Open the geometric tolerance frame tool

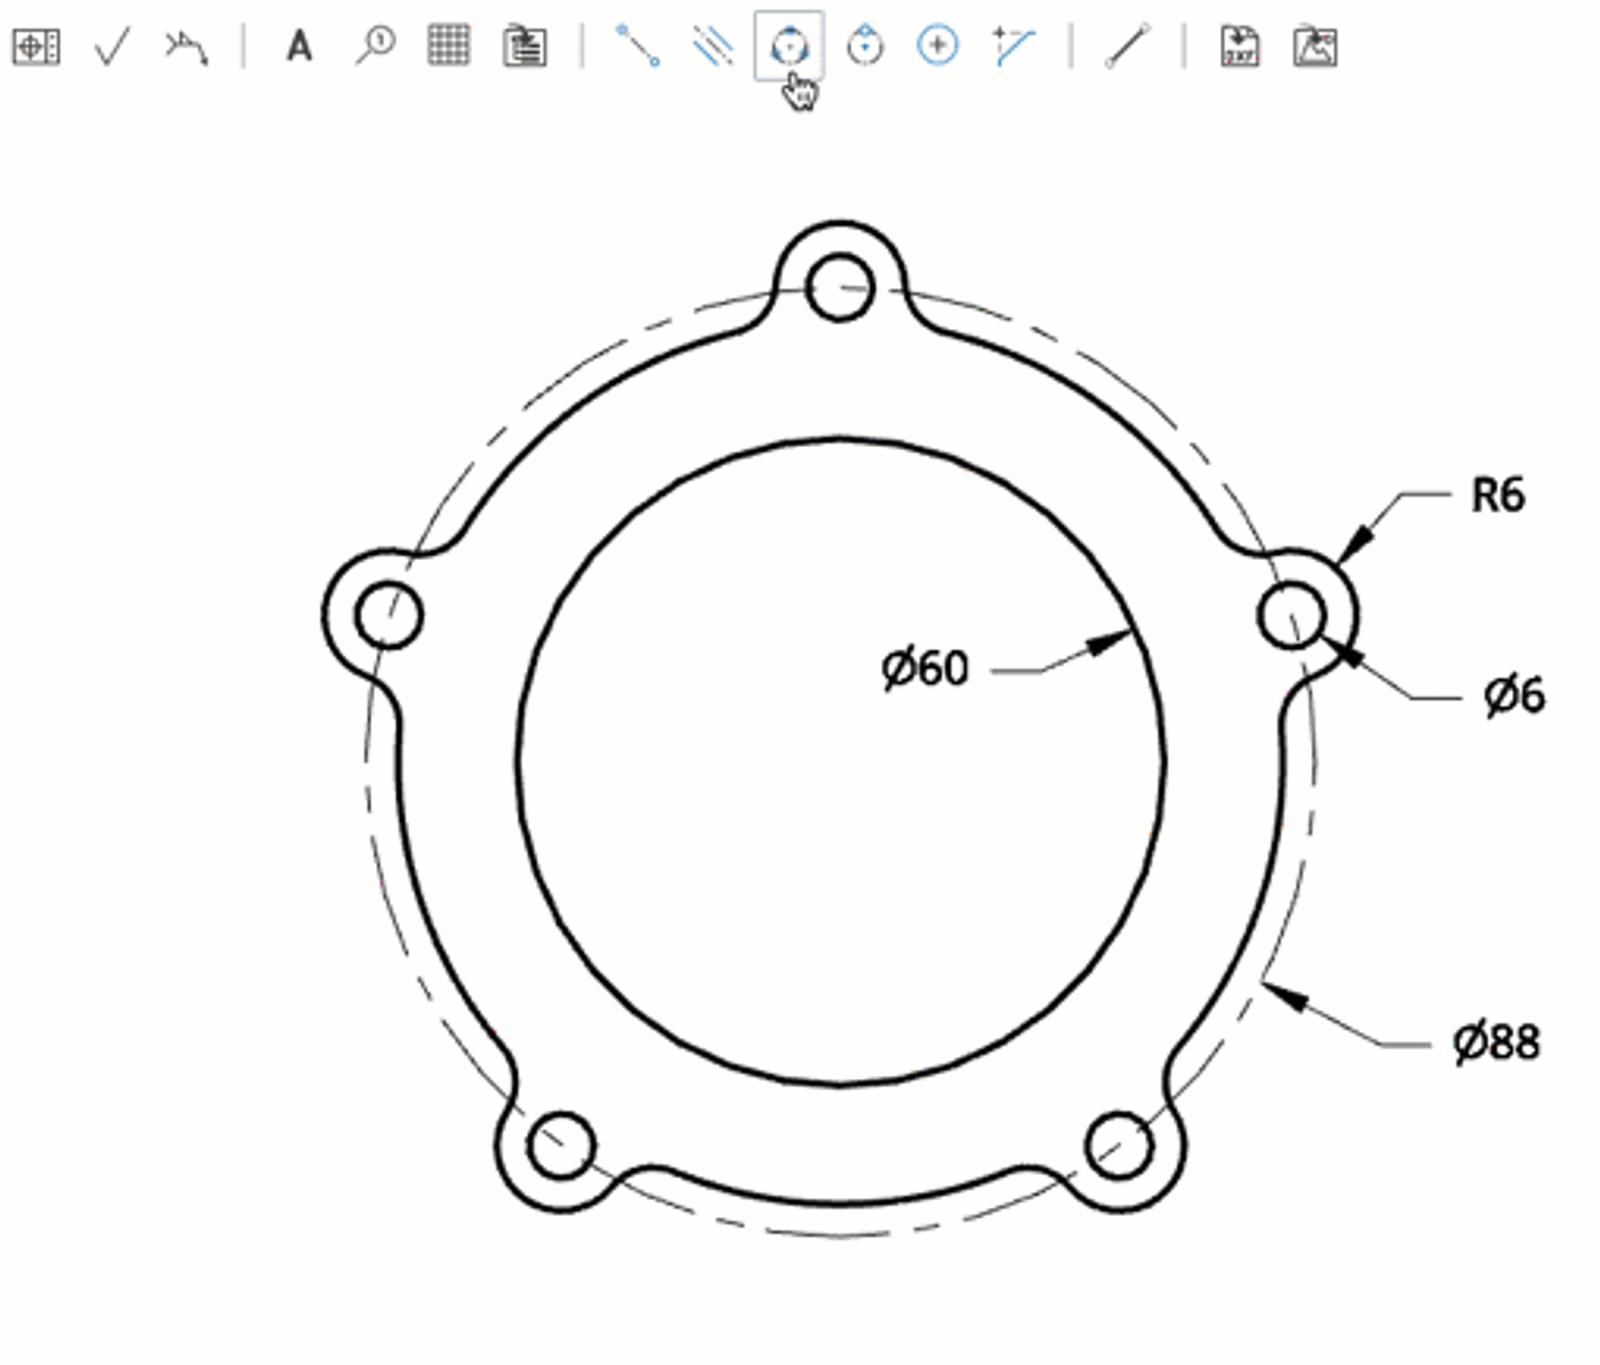click(36, 46)
